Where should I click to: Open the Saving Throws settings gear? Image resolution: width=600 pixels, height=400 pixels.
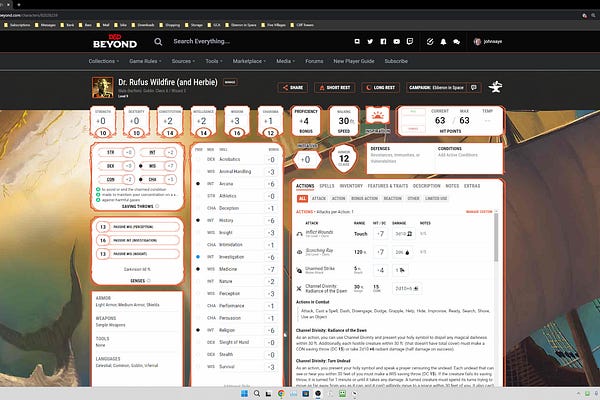[x=157, y=206]
